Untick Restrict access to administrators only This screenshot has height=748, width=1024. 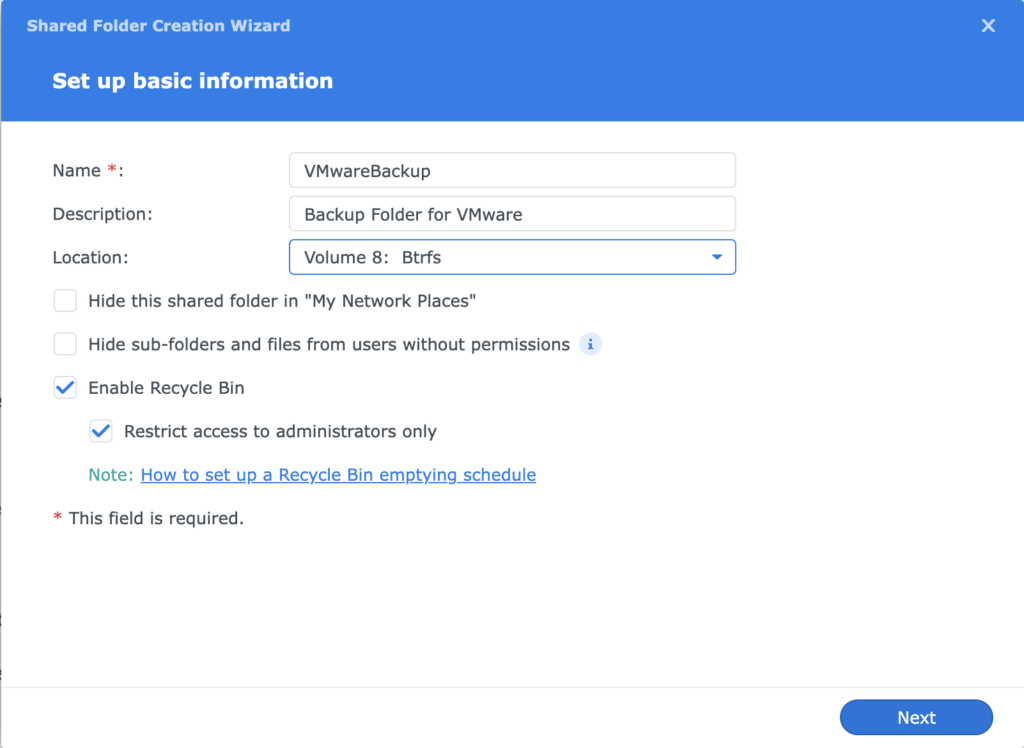(x=101, y=431)
